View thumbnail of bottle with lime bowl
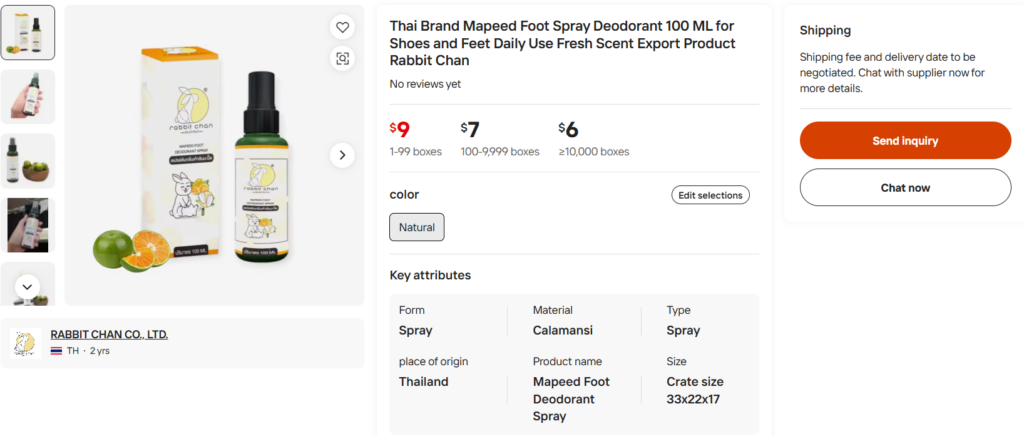Viewport: 1024px width, 436px height. (27, 161)
